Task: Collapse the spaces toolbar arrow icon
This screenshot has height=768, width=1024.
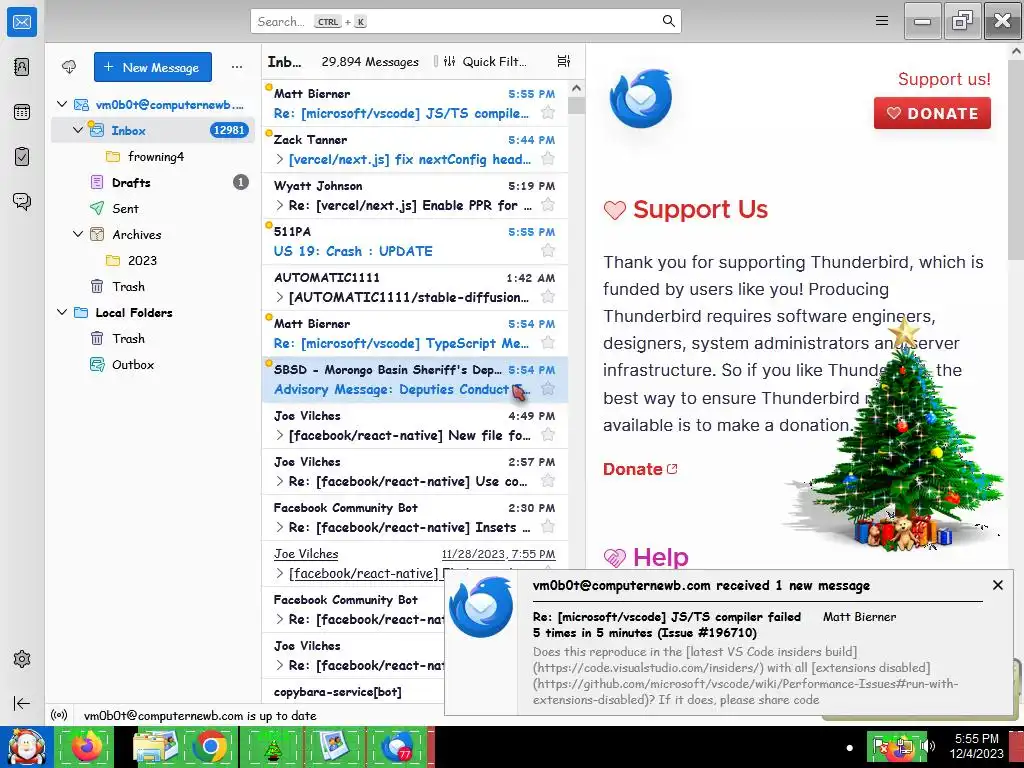Action: [22, 703]
